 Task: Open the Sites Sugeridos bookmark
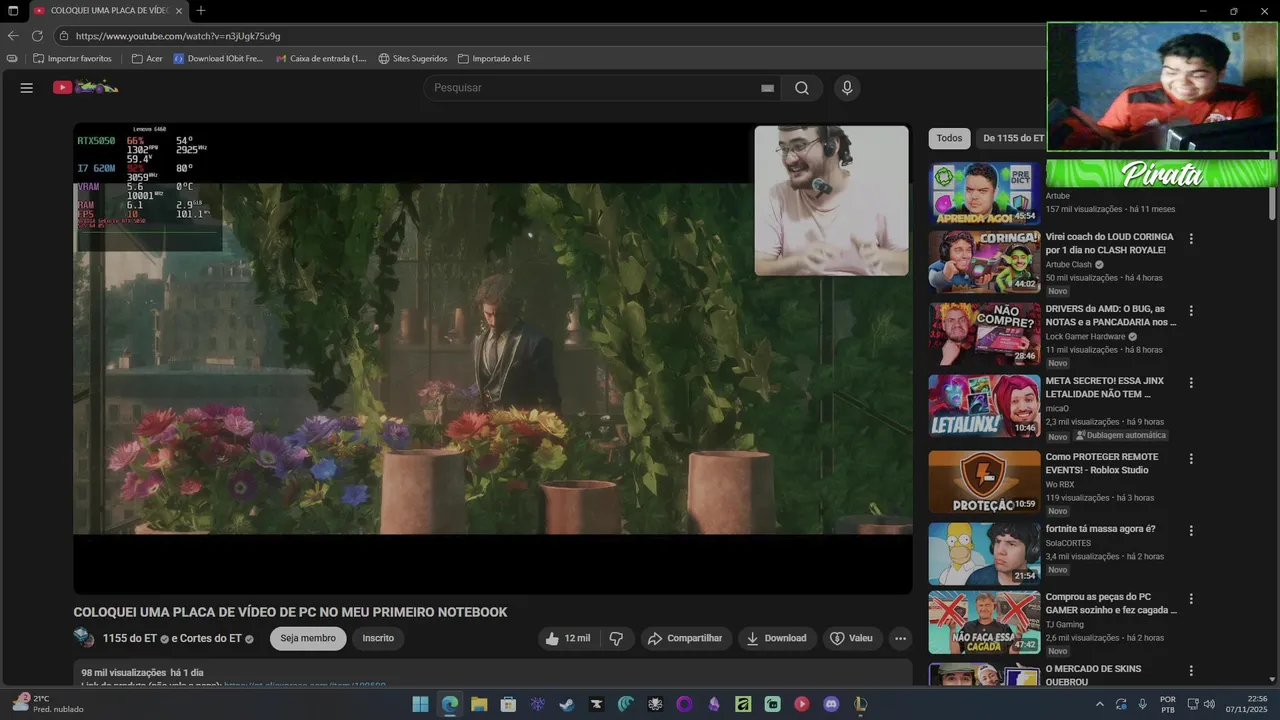(412, 59)
